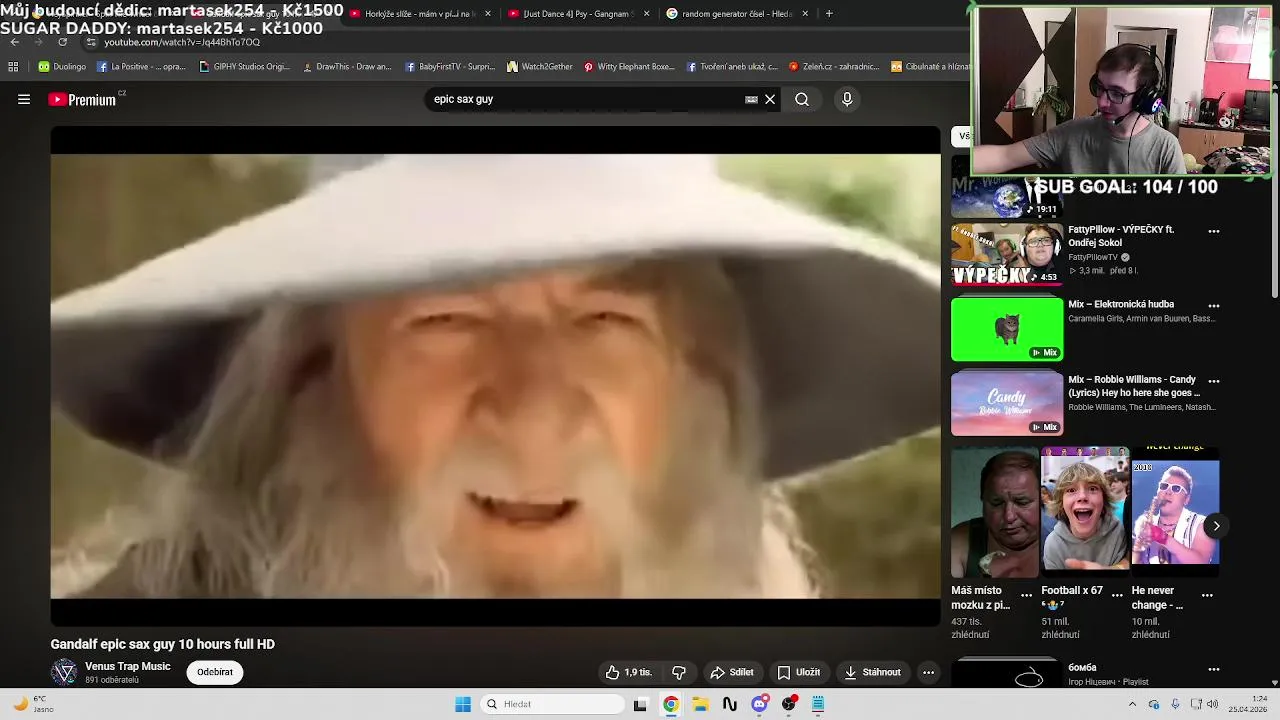Play Robbie Williams Candy mix thumbnail
This screenshot has height=720, width=1280.
[1007, 404]
